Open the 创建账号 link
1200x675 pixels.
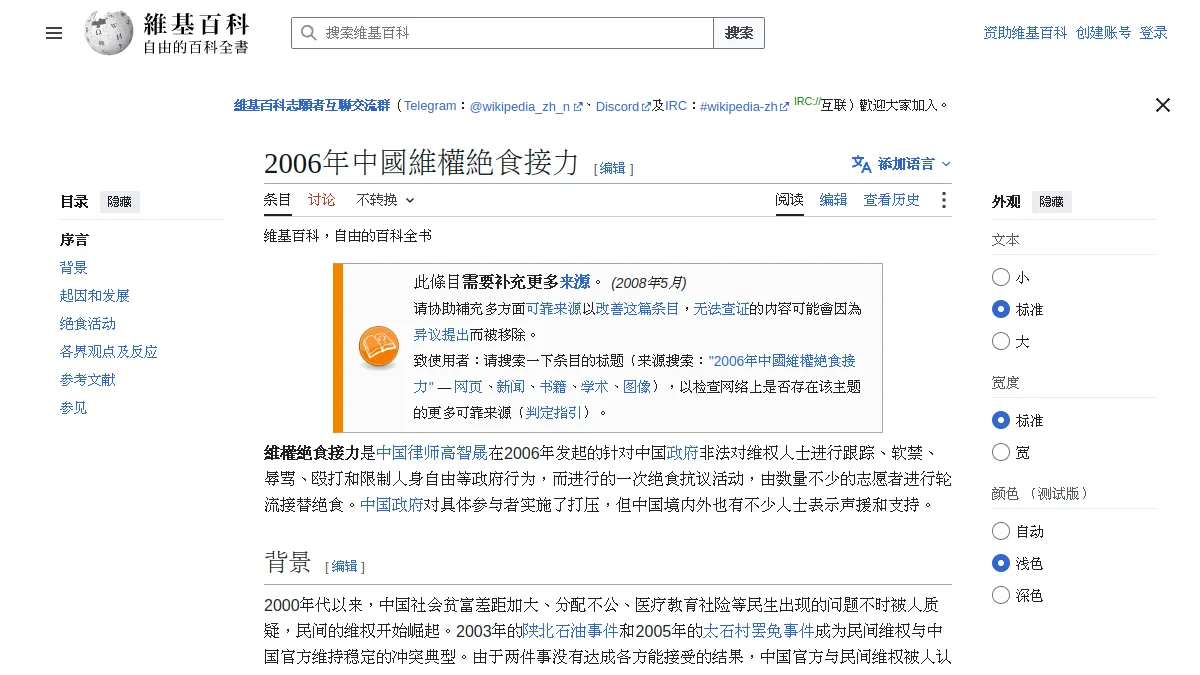pyautogui.click(x=1104, y=33)
